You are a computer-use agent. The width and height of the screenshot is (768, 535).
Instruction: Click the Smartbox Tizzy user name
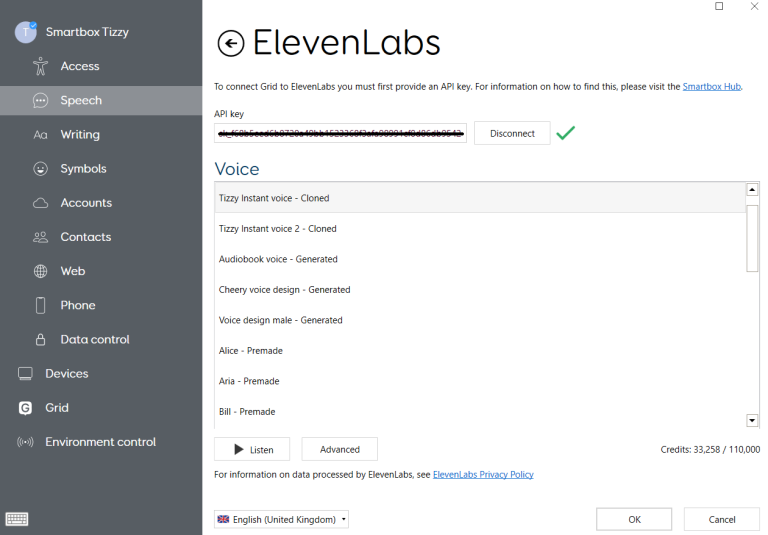click(87, 32)
